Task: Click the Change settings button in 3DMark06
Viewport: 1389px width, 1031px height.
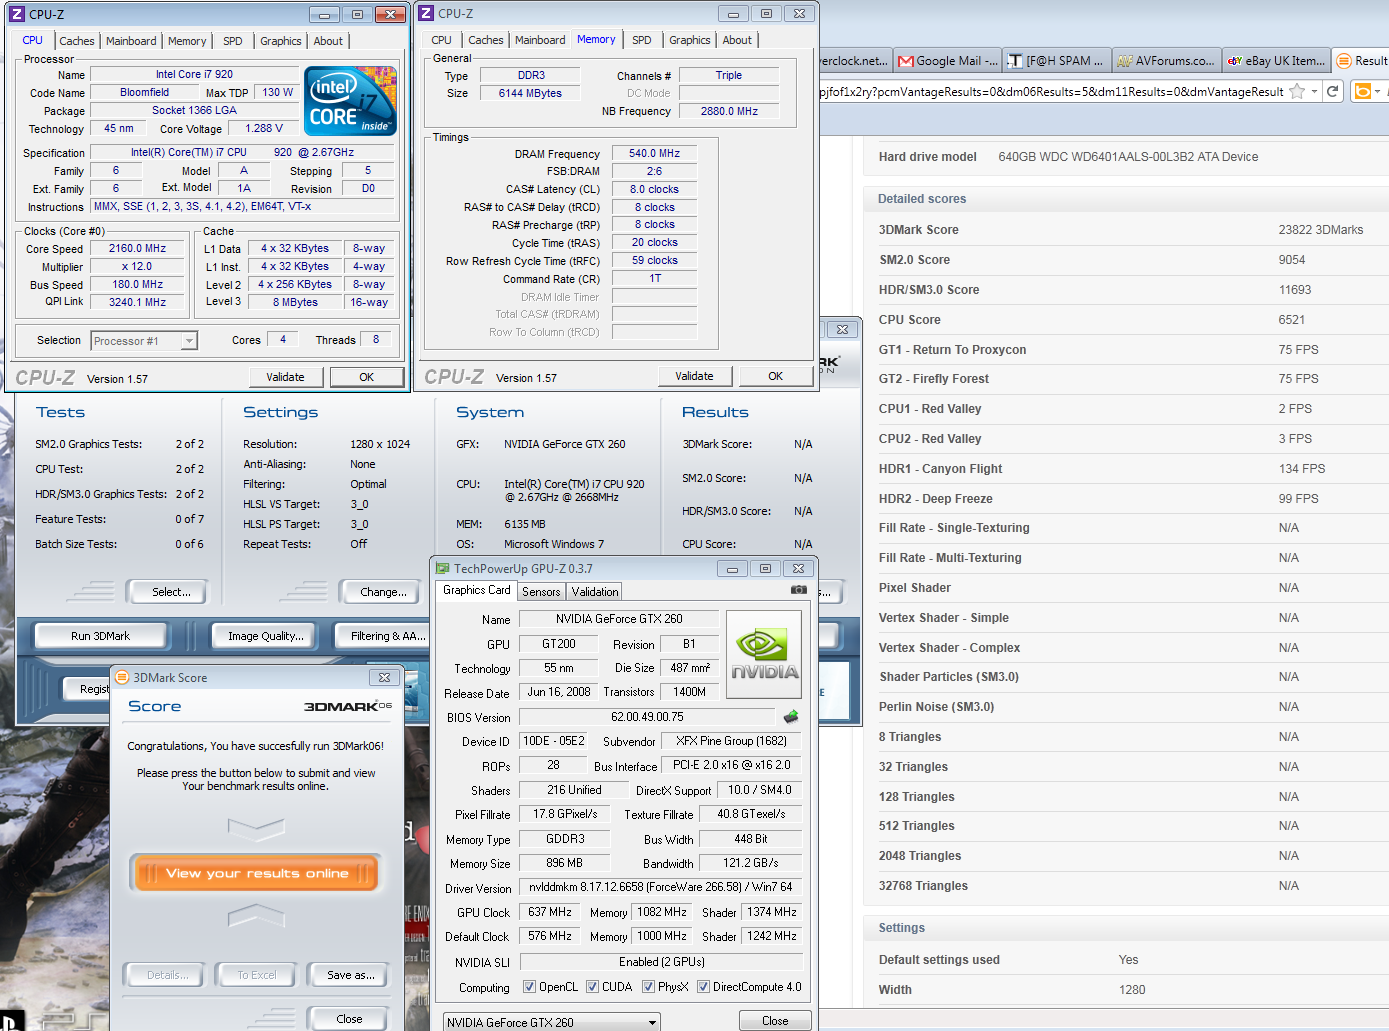Action: pos(380,592)
